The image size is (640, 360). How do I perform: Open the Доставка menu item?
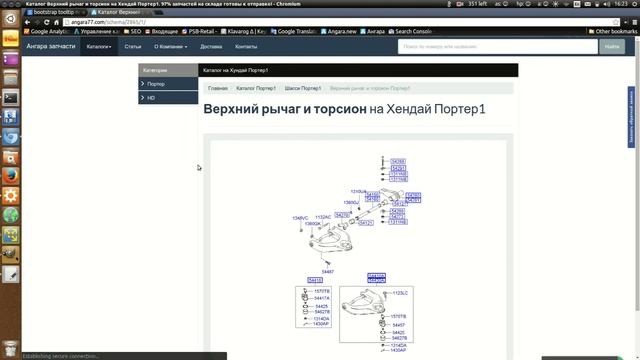point(211,47)
